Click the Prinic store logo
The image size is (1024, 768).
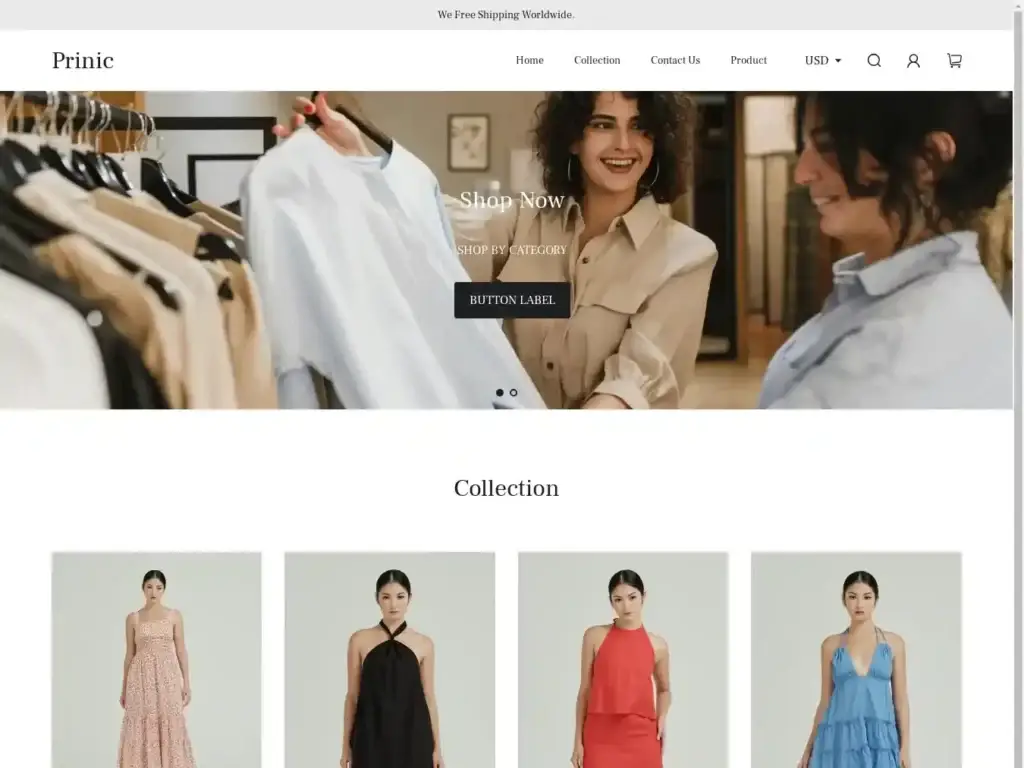[83, 61]
